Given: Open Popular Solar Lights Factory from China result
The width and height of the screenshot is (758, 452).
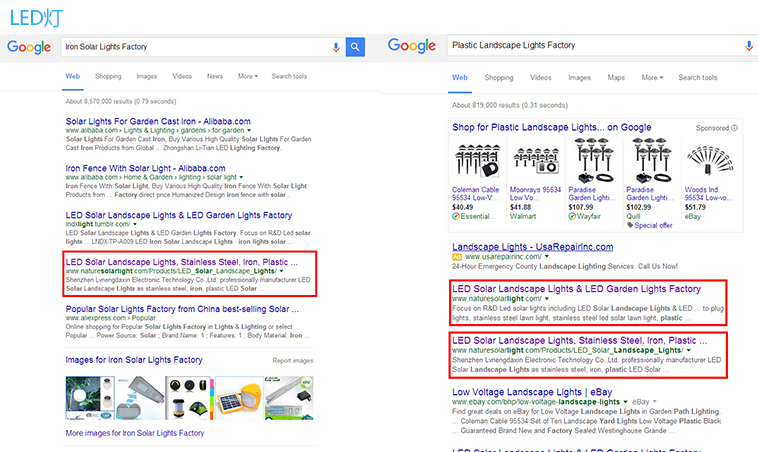Looking at the screenshot, I should (182, 309).
